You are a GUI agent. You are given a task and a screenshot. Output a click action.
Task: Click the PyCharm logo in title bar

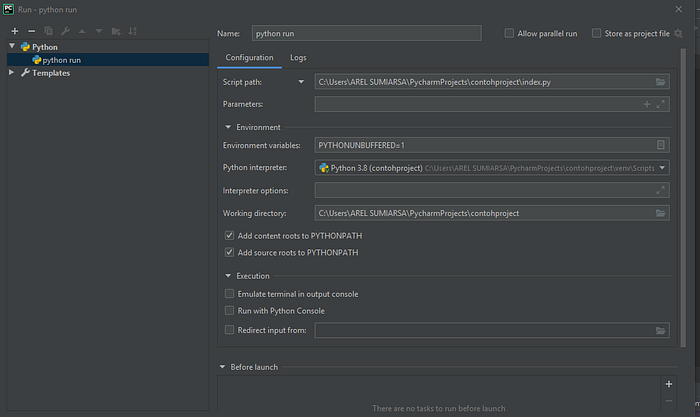pyautogui.click(x=8, y=9)
